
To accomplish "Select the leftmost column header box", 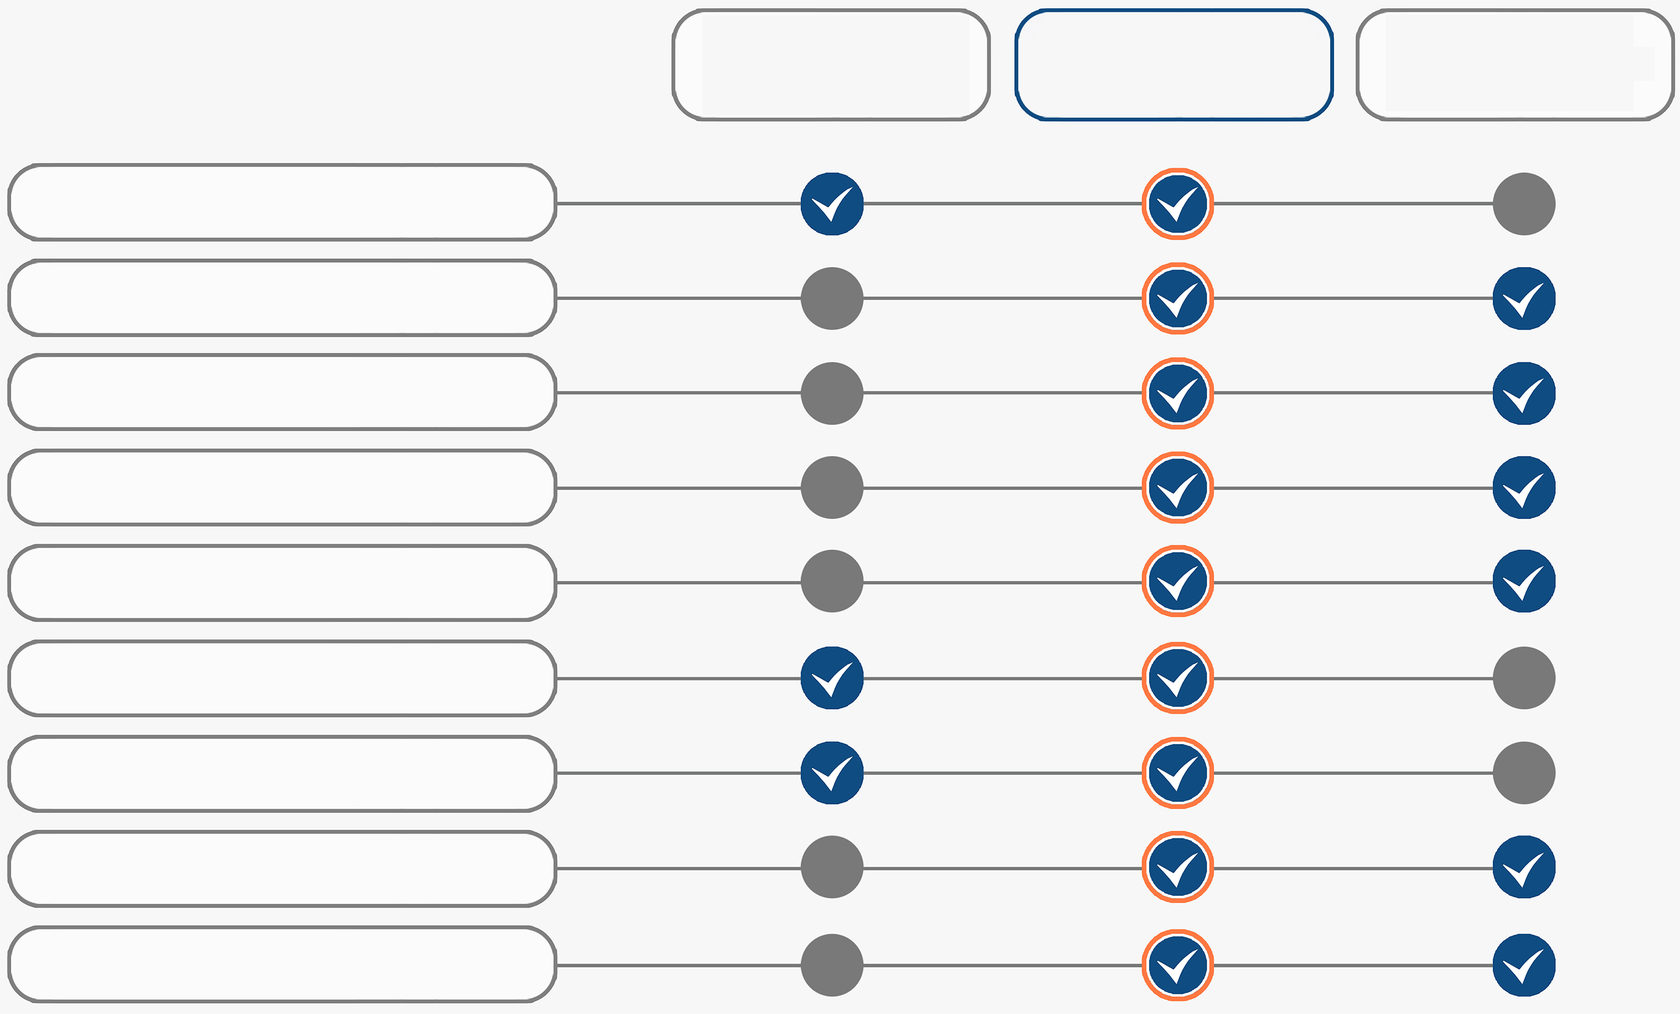I will click(831, 65).
